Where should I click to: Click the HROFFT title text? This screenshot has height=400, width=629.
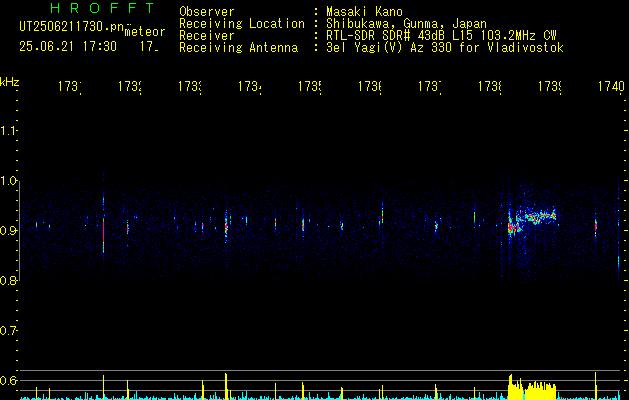(102, 8)
